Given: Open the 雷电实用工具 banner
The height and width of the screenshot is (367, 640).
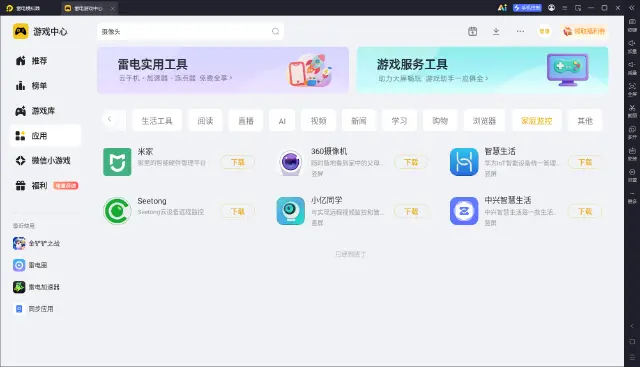Looking at the screenshot, I should coord(223,70).
